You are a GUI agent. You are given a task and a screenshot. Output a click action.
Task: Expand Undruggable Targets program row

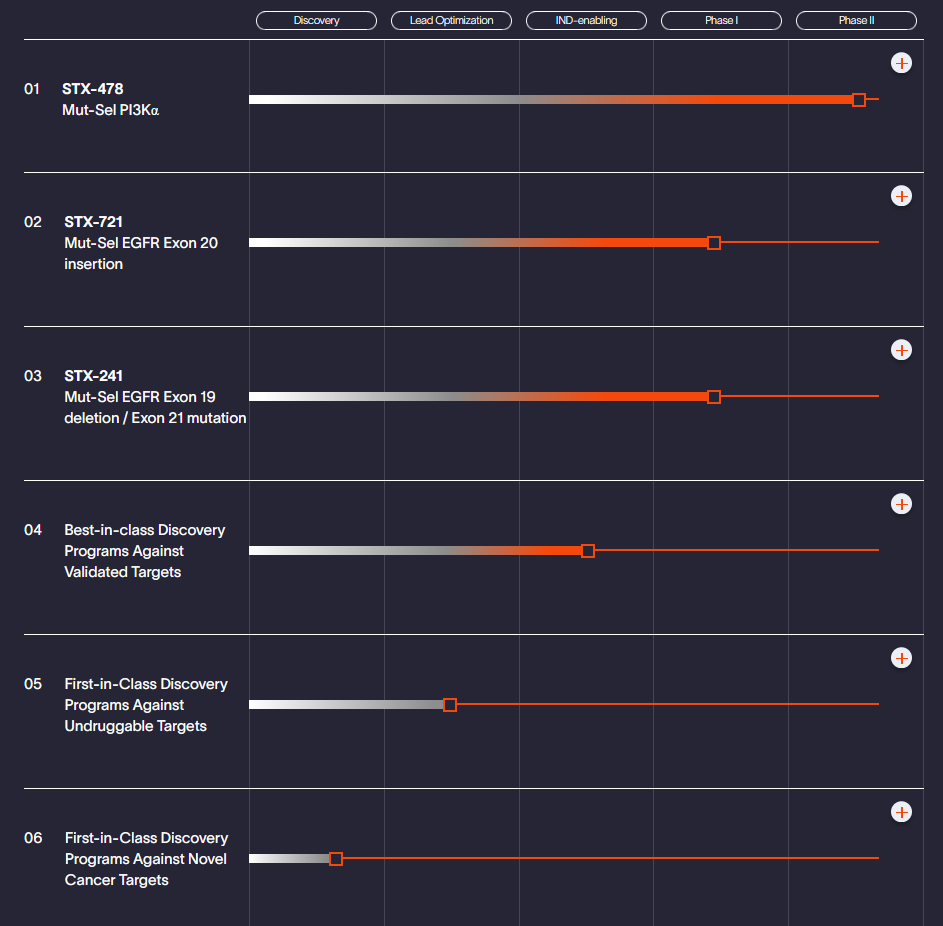(901, 658)
